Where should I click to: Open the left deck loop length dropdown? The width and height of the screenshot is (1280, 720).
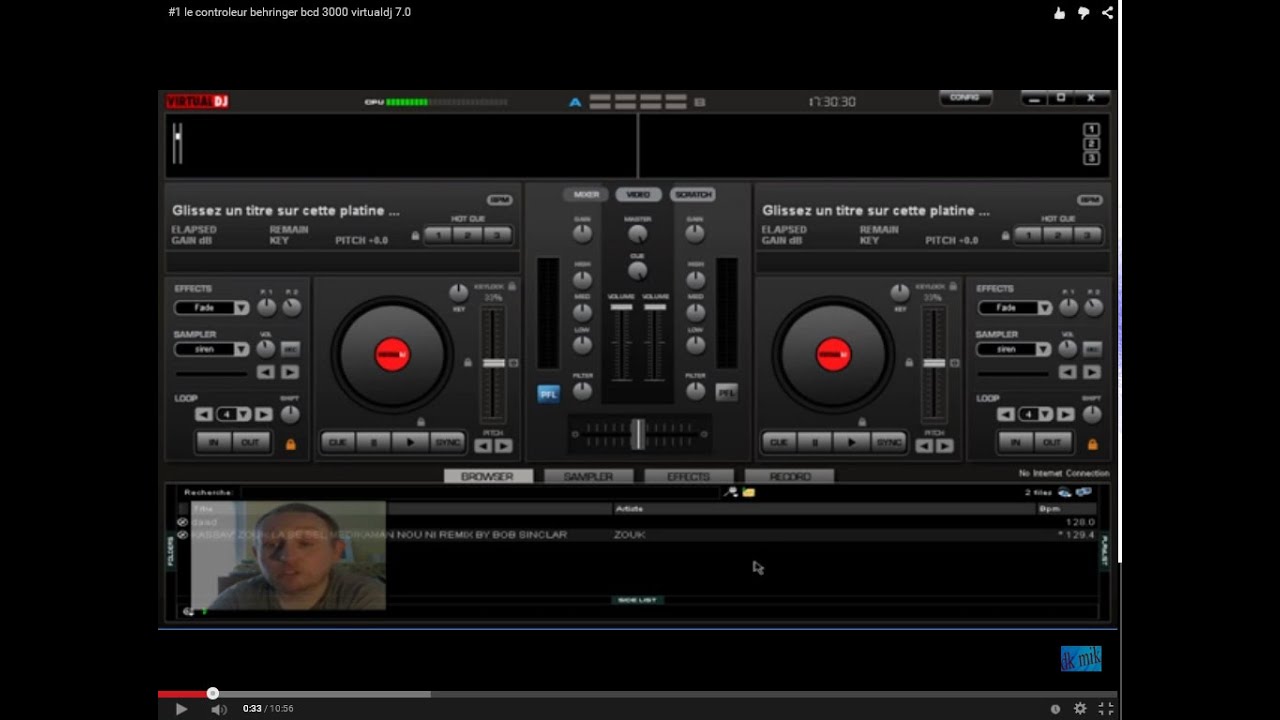(x=234, y=414)
